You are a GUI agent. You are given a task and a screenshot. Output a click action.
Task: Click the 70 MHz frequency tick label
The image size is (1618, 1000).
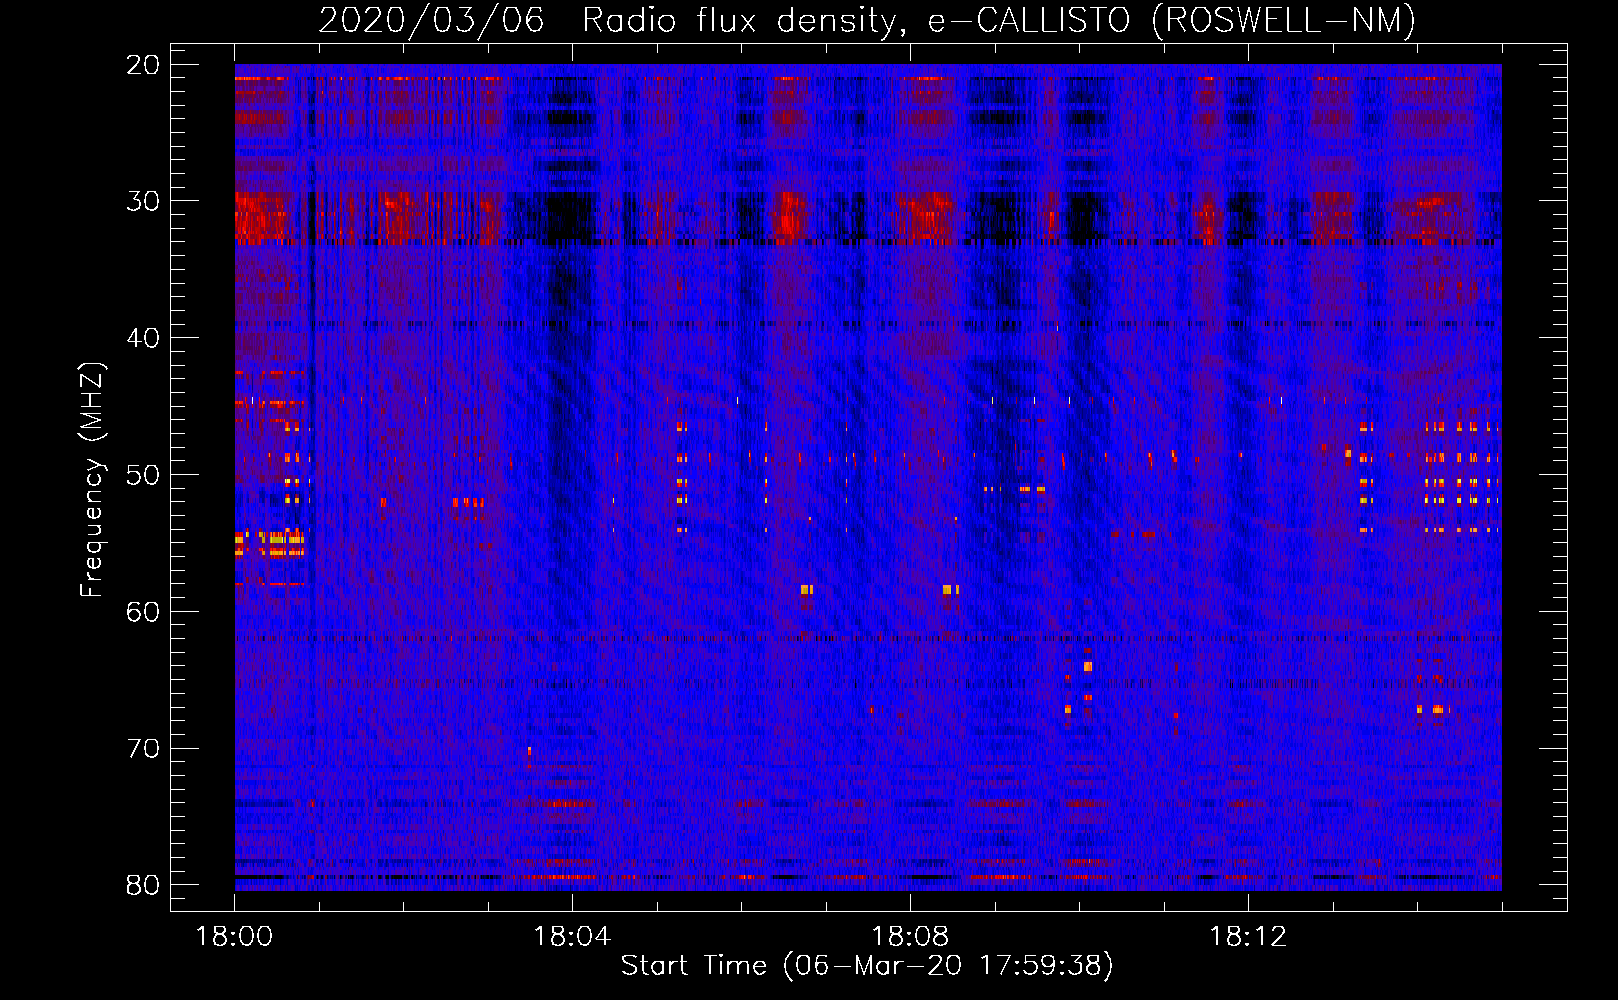pyautogui.click(x=143, y=749)
